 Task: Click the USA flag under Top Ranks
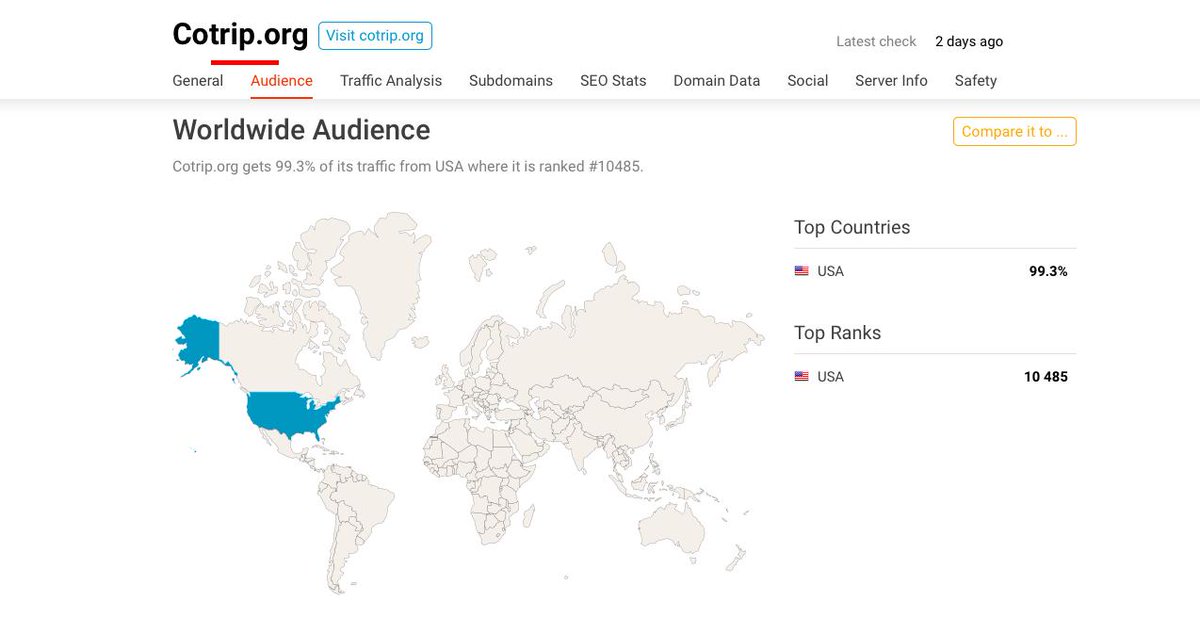(x=801, y=376)
